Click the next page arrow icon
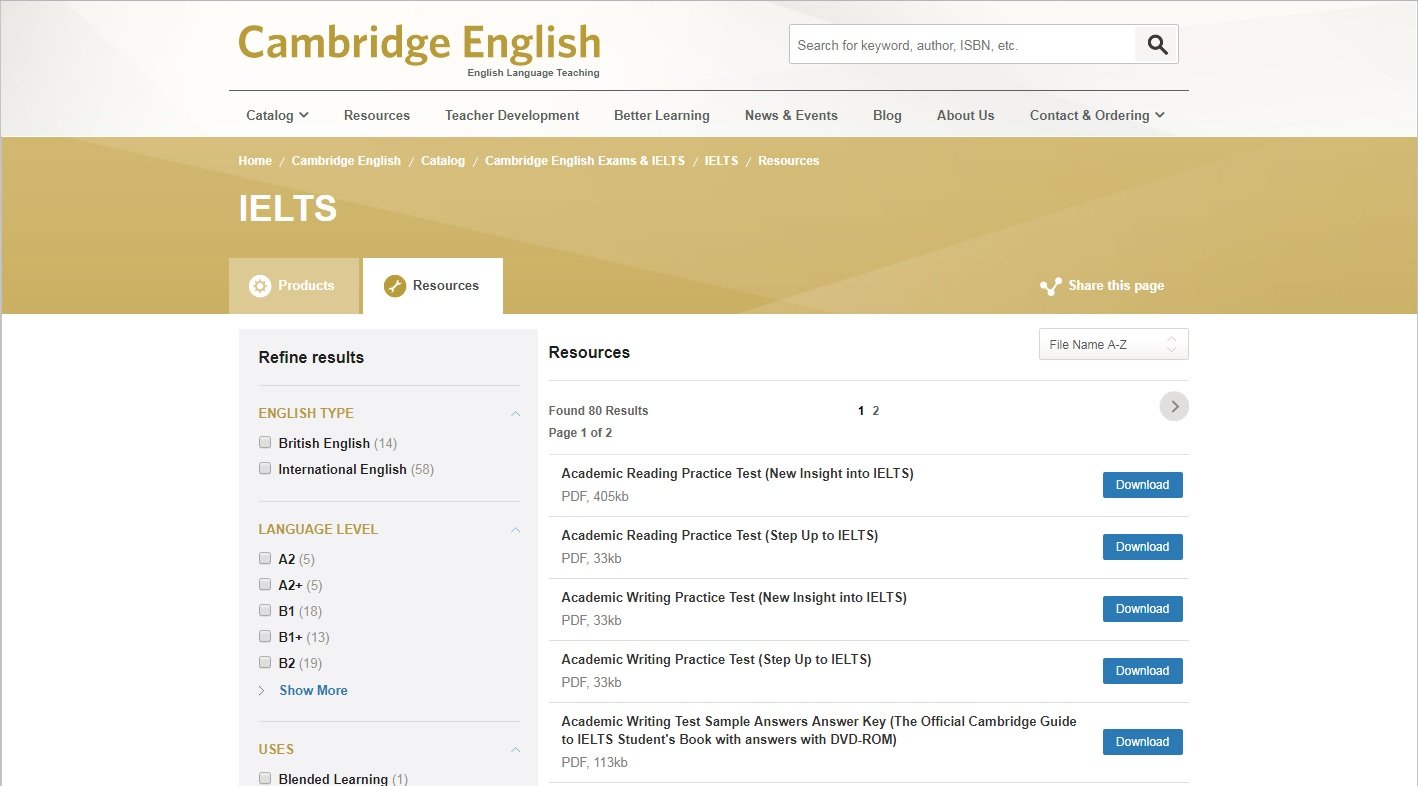Screen dimensions: 1418x786 point(1174,406)
